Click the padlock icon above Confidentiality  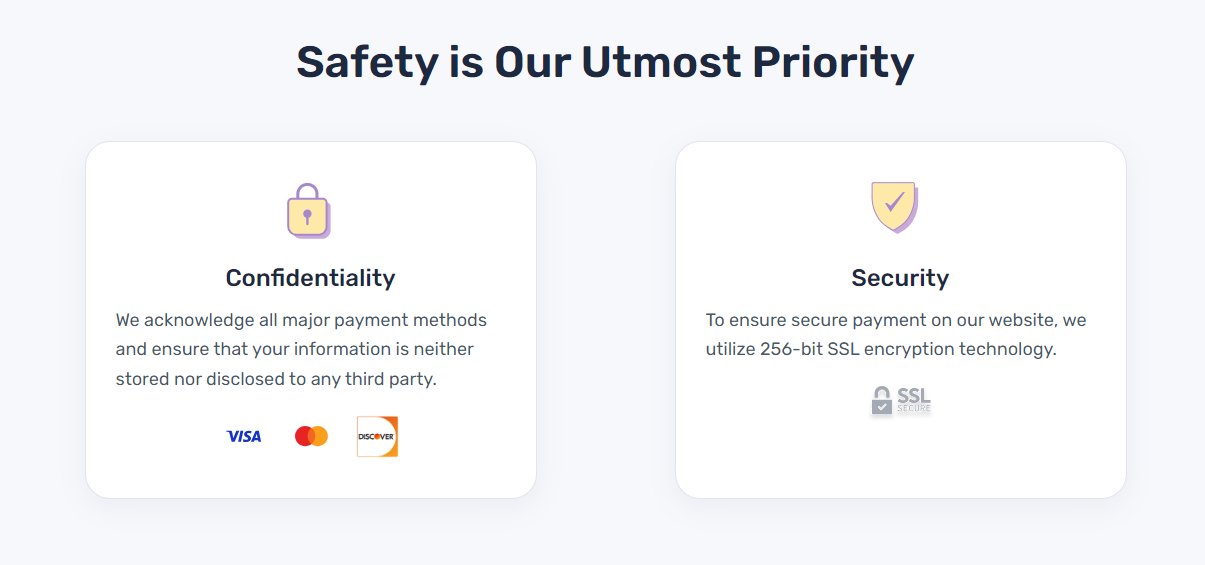click(309, 210)
